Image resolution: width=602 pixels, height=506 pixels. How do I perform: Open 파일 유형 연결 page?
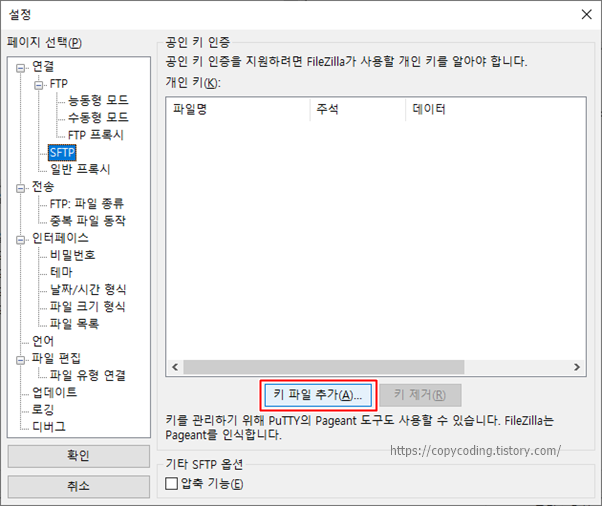pyautogui.click(x=88, y=375)
